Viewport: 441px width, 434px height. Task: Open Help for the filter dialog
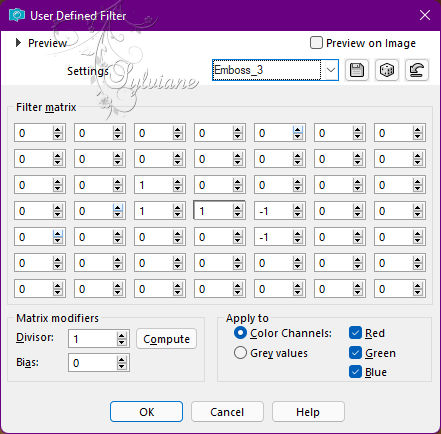tap(308, 412)
